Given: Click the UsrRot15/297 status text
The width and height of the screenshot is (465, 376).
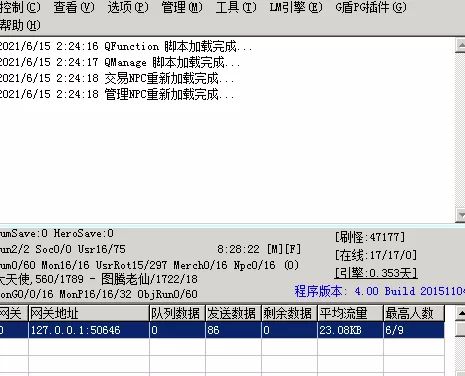Looking at the screenshot, I should [x=131, y=265].
